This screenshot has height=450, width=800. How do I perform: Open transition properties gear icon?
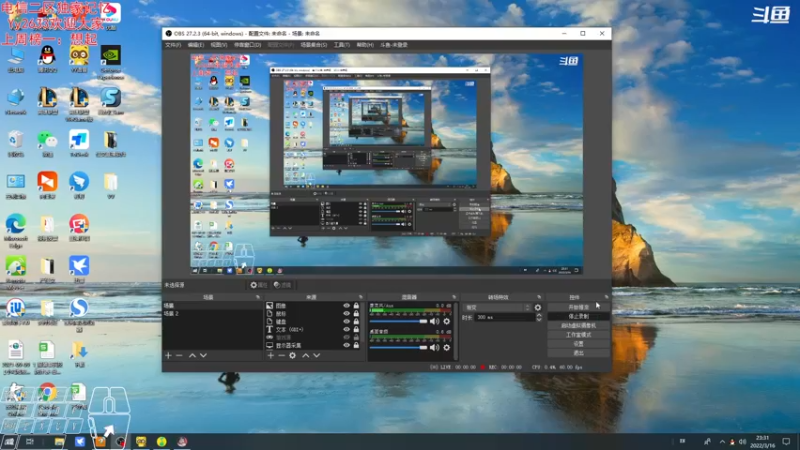click(x=538, y=308)
